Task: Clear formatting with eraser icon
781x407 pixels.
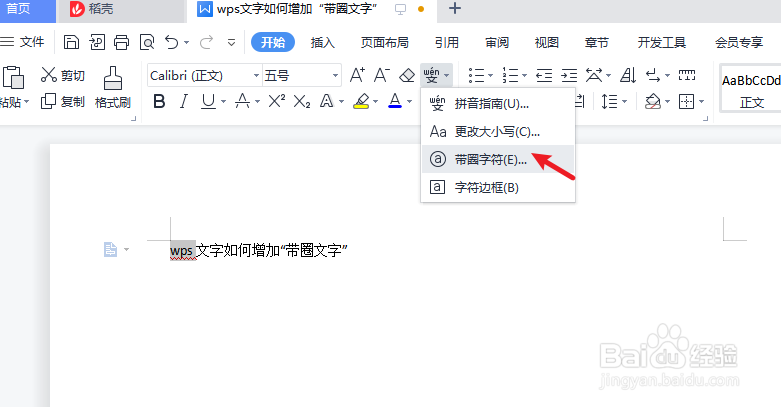Action: pos(407,76)
